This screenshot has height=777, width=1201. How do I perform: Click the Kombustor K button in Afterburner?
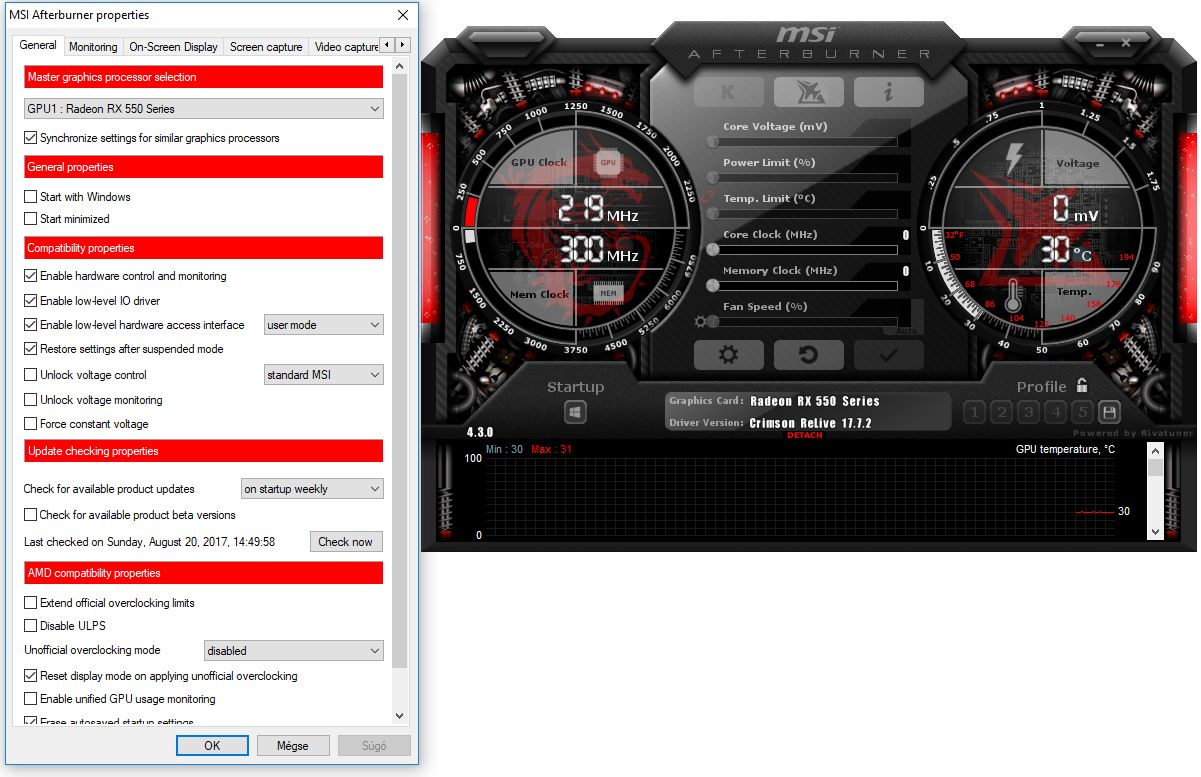coord(729,91)
